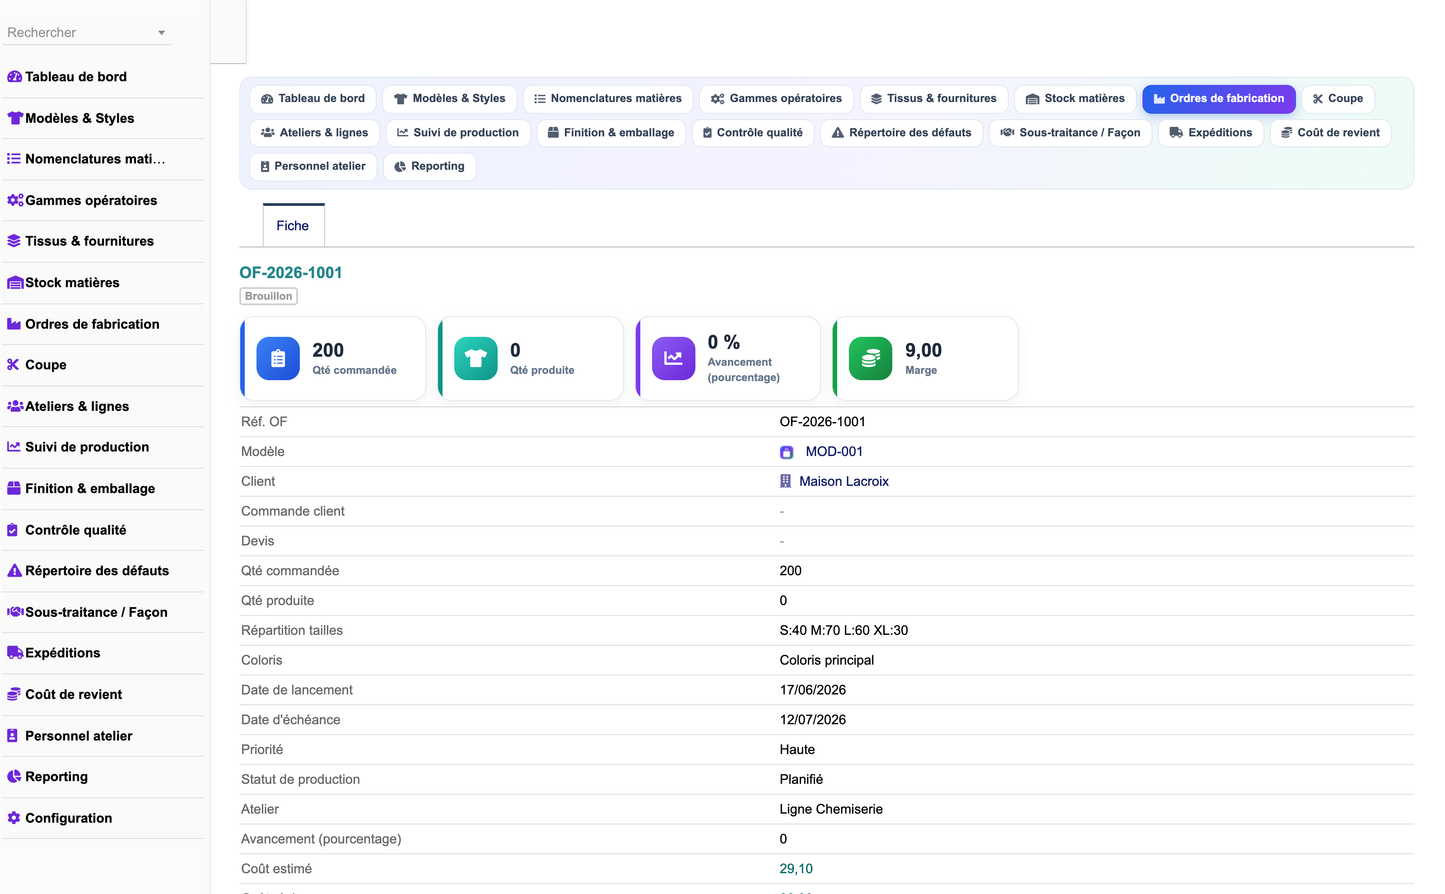Image resolution: width=1445 pixels, height=894 pixels.
Task: Click the Tissus & fournitures layers sidebar icon
Action: pos(14,241)
